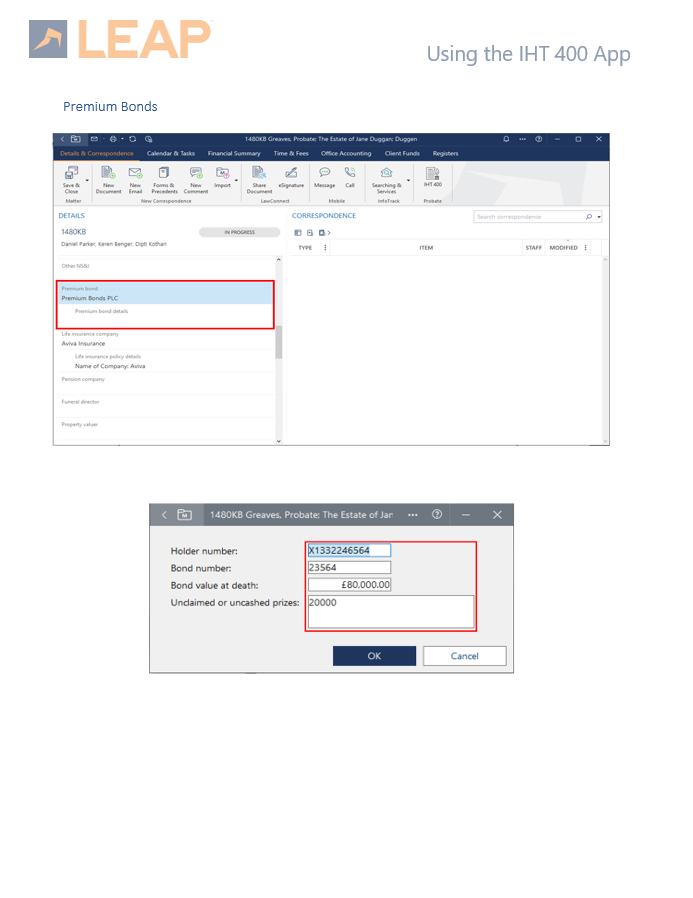
Task: Open the Searching & Services dropdown
Action: (x=408, y=181)
